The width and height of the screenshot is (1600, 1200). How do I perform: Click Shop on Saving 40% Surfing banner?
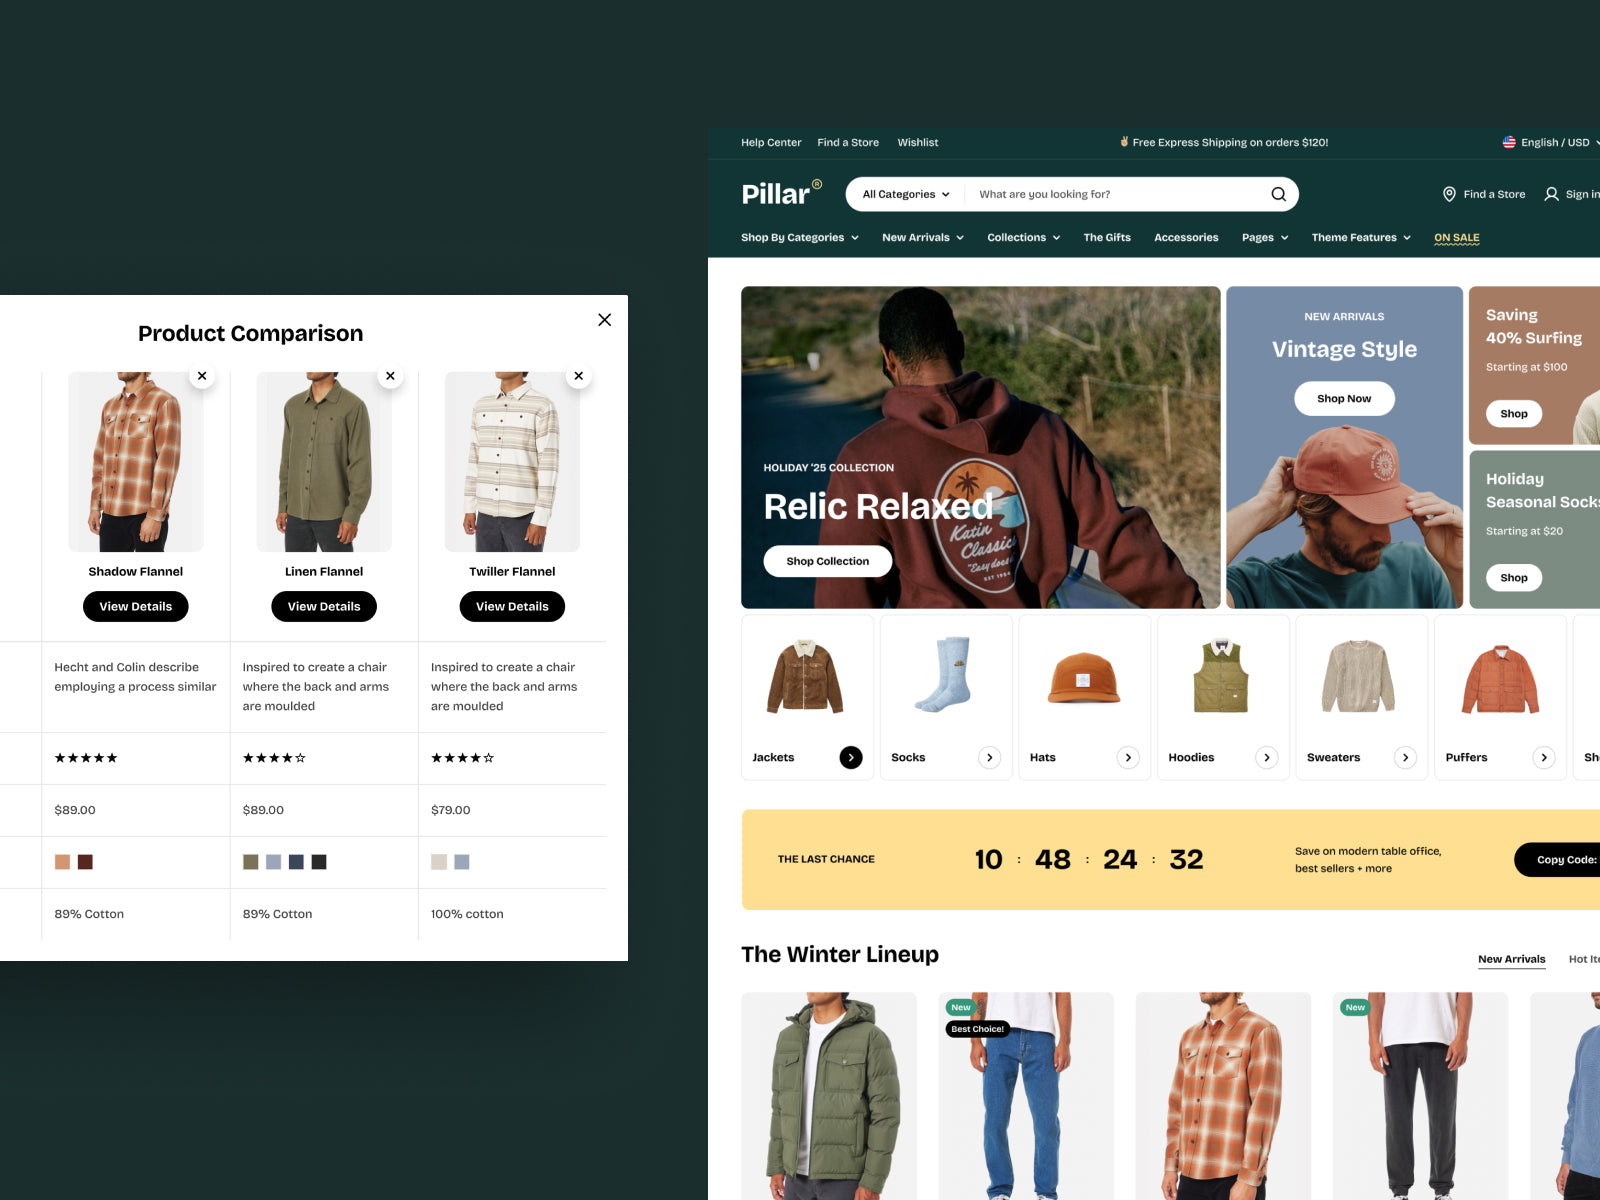(1514, 414)
